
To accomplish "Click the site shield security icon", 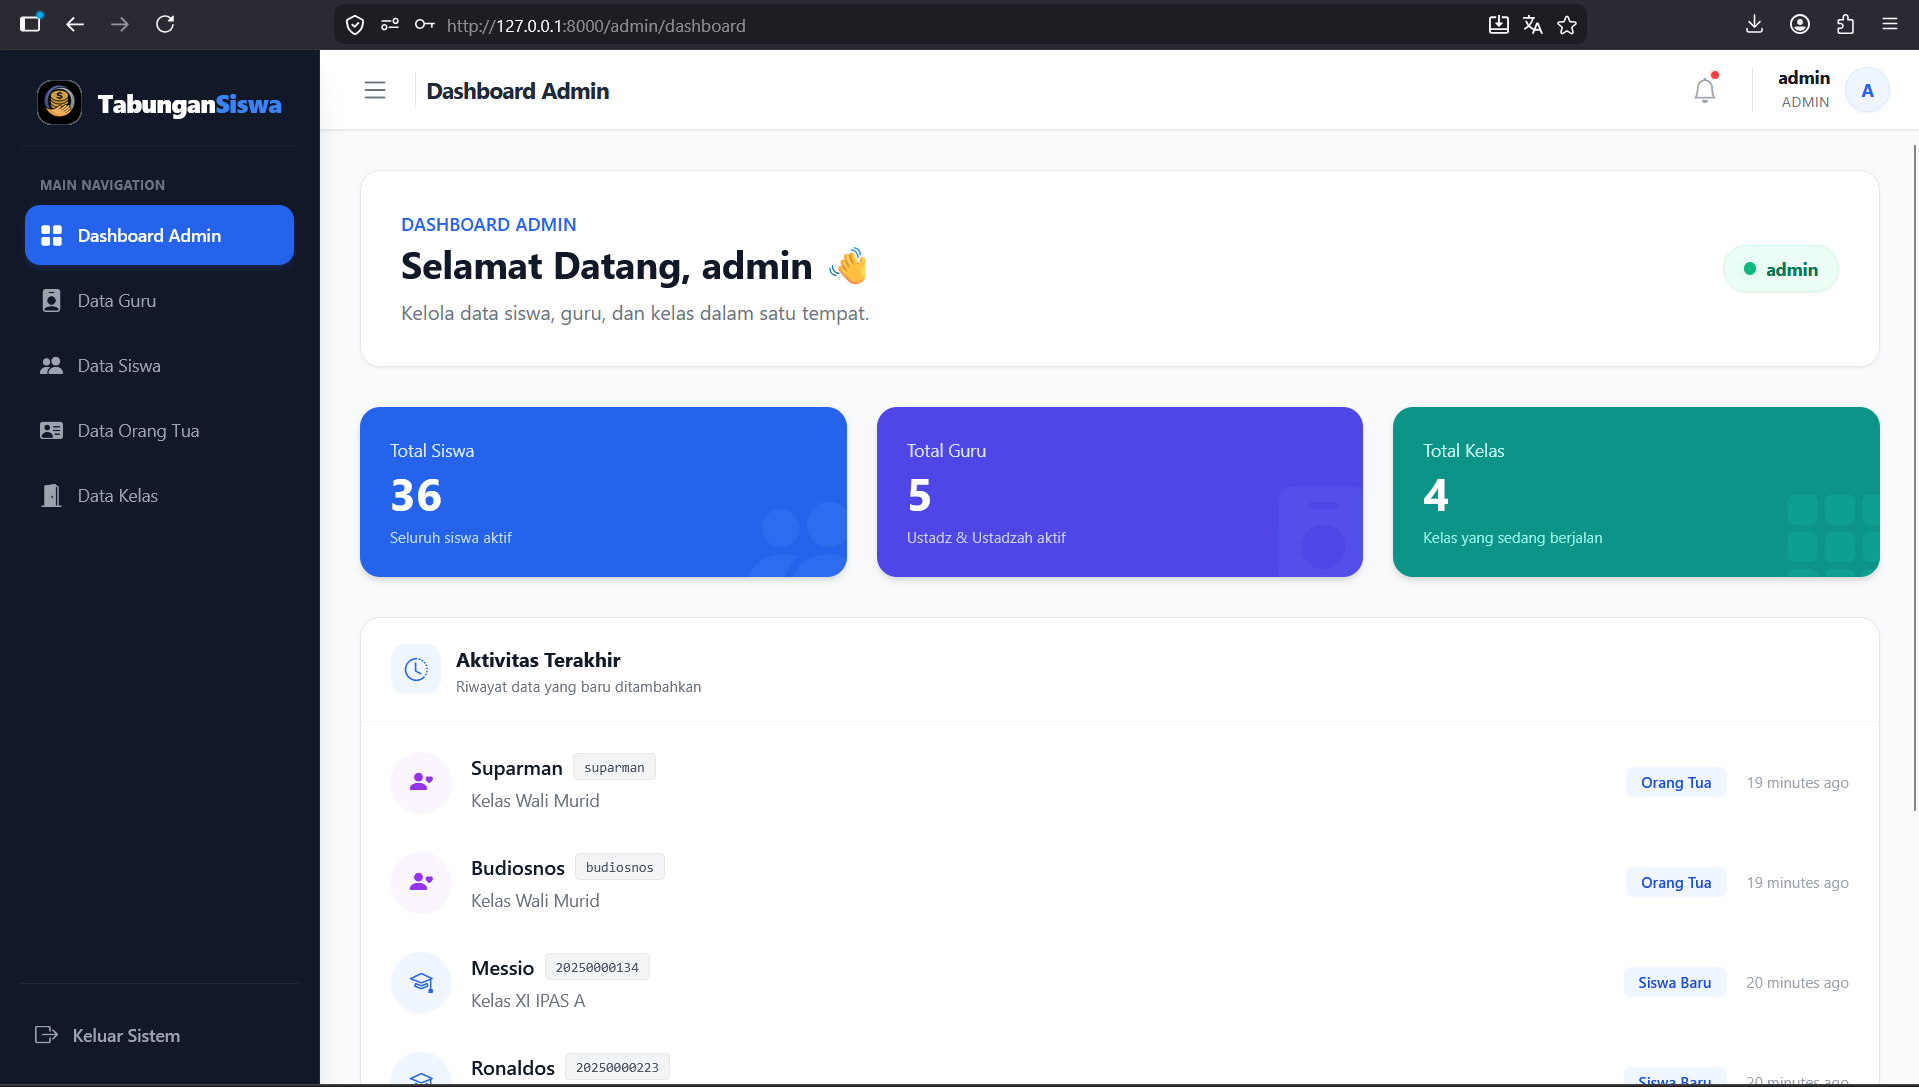I will coord(355,25).
